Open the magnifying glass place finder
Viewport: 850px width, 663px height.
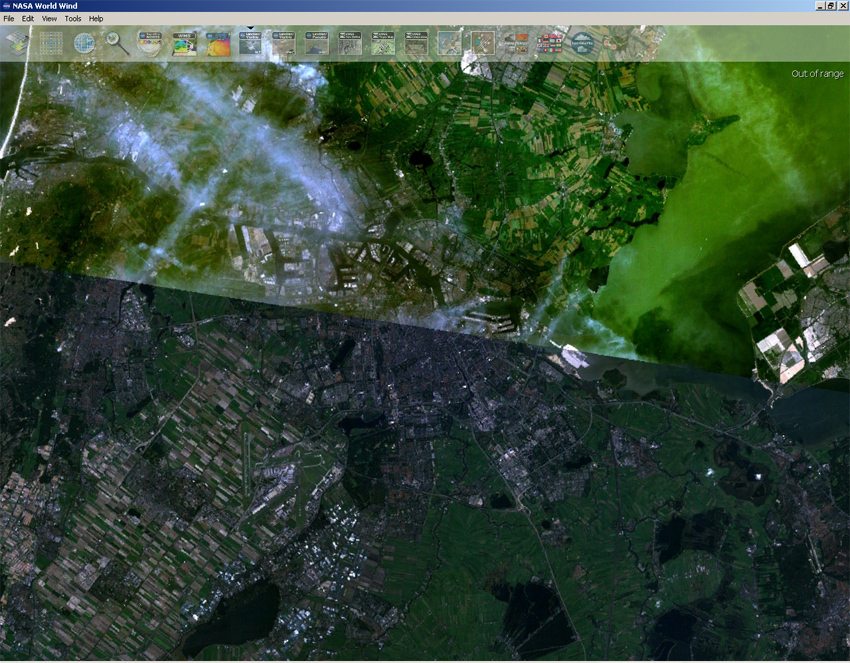pyautogui.click(x=118, y=43)
